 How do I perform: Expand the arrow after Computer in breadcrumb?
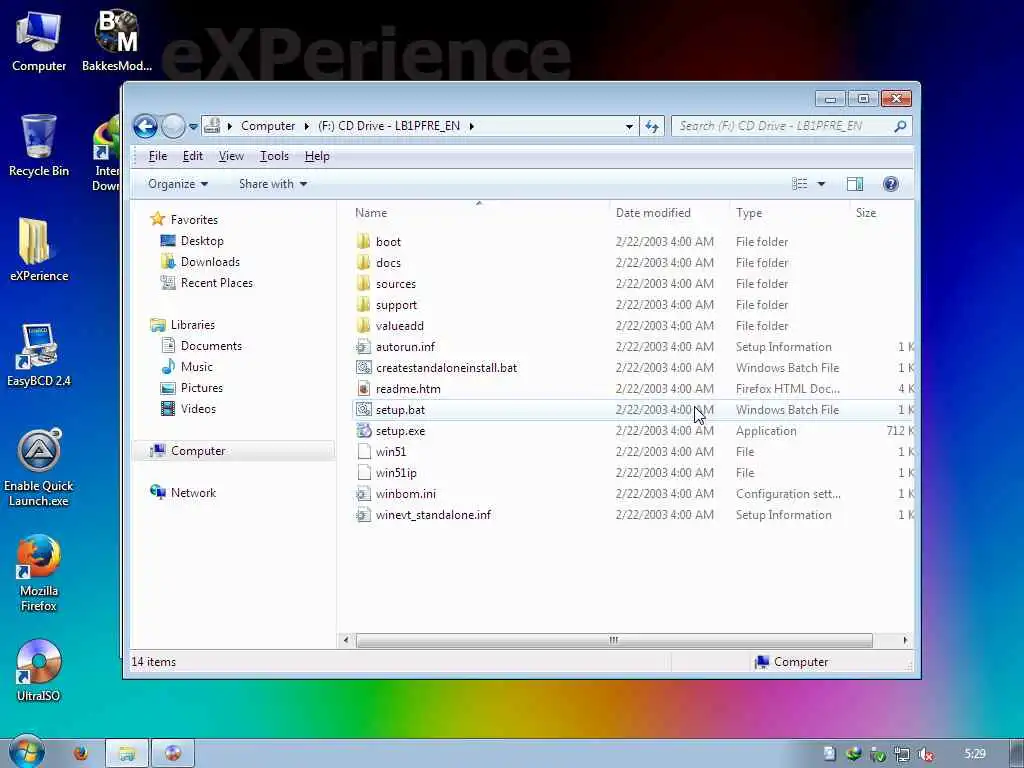click(x=306, y=126)
